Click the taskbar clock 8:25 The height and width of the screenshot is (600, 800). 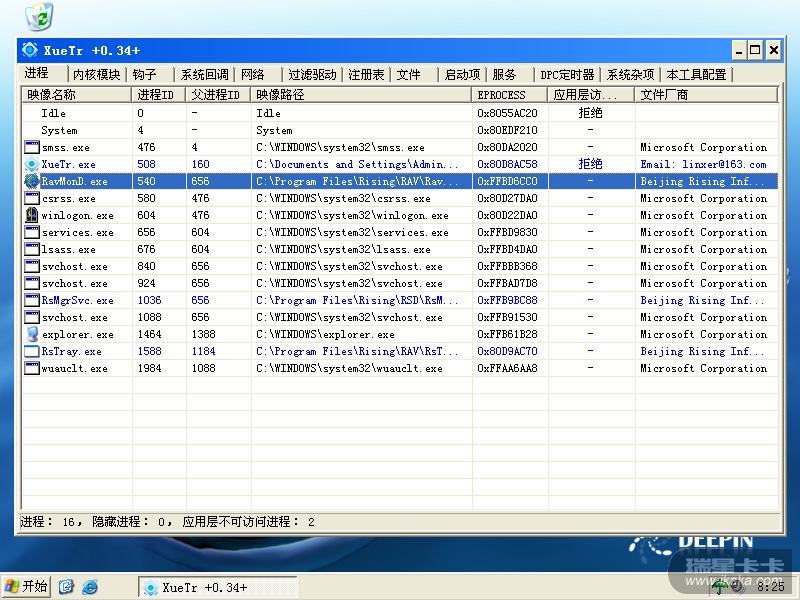[770, 587]
